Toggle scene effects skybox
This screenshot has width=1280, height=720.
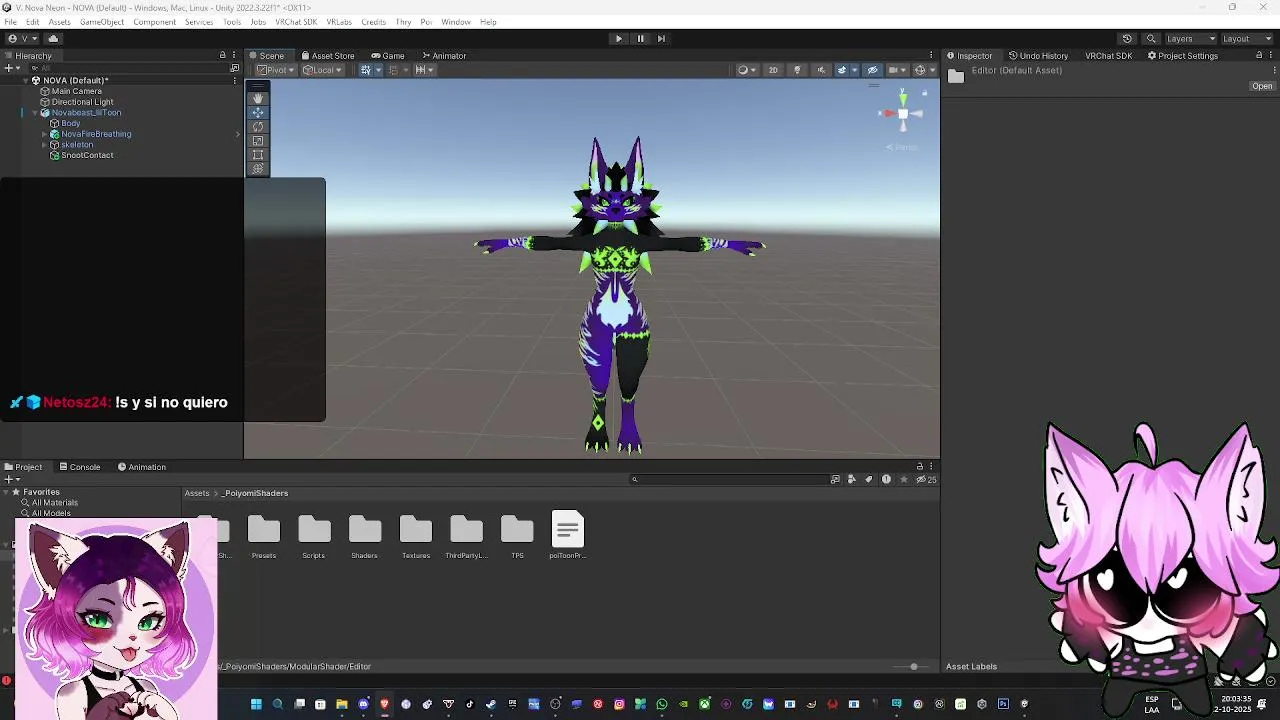844,70
